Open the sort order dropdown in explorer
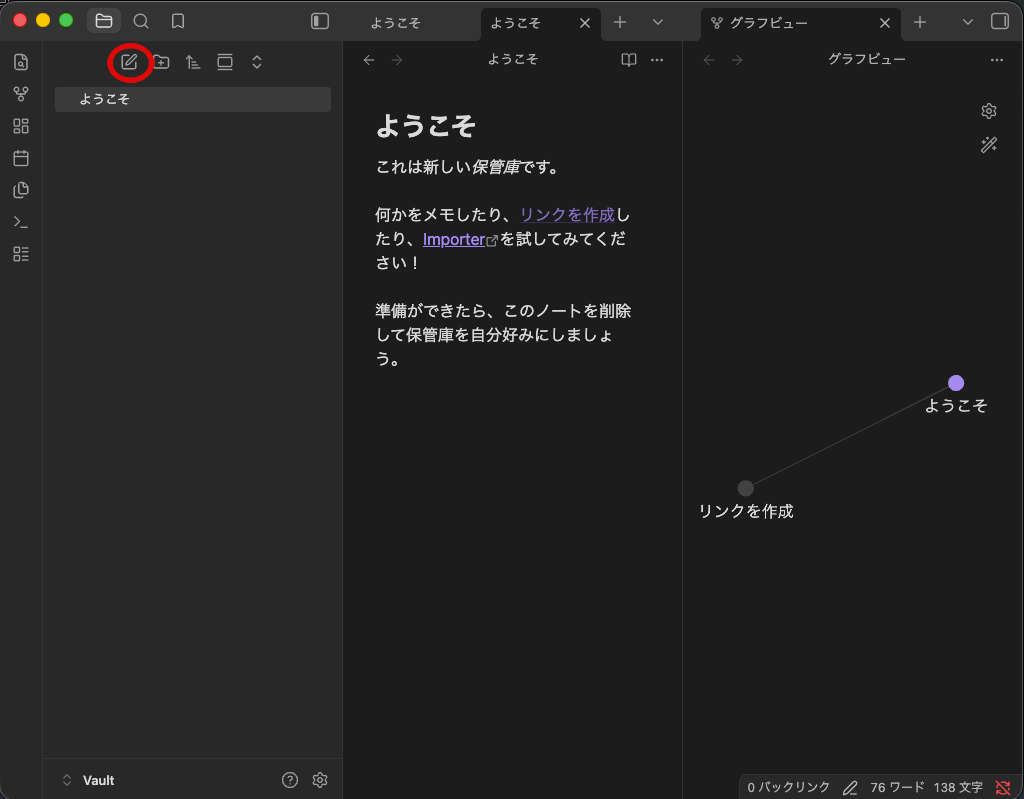Image resolution: width=1024 pixels, height=799 pixels. tap(193, 62)
